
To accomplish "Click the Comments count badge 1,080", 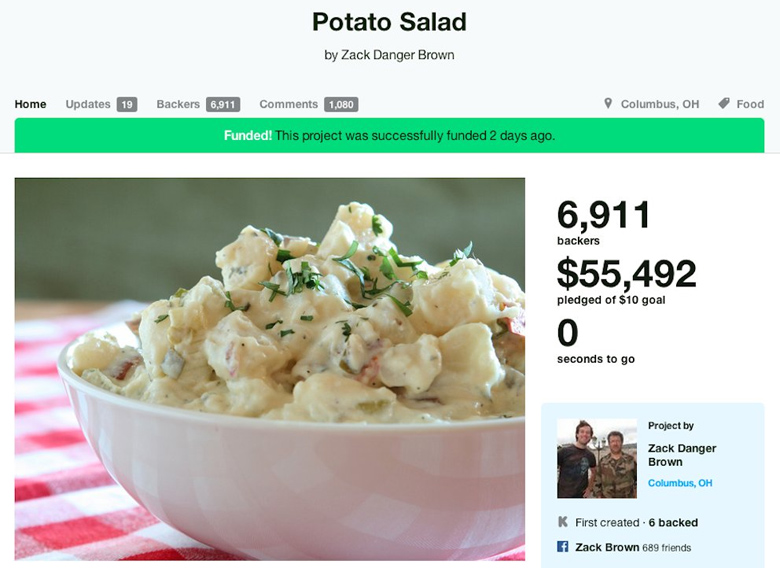I will 341,104.
